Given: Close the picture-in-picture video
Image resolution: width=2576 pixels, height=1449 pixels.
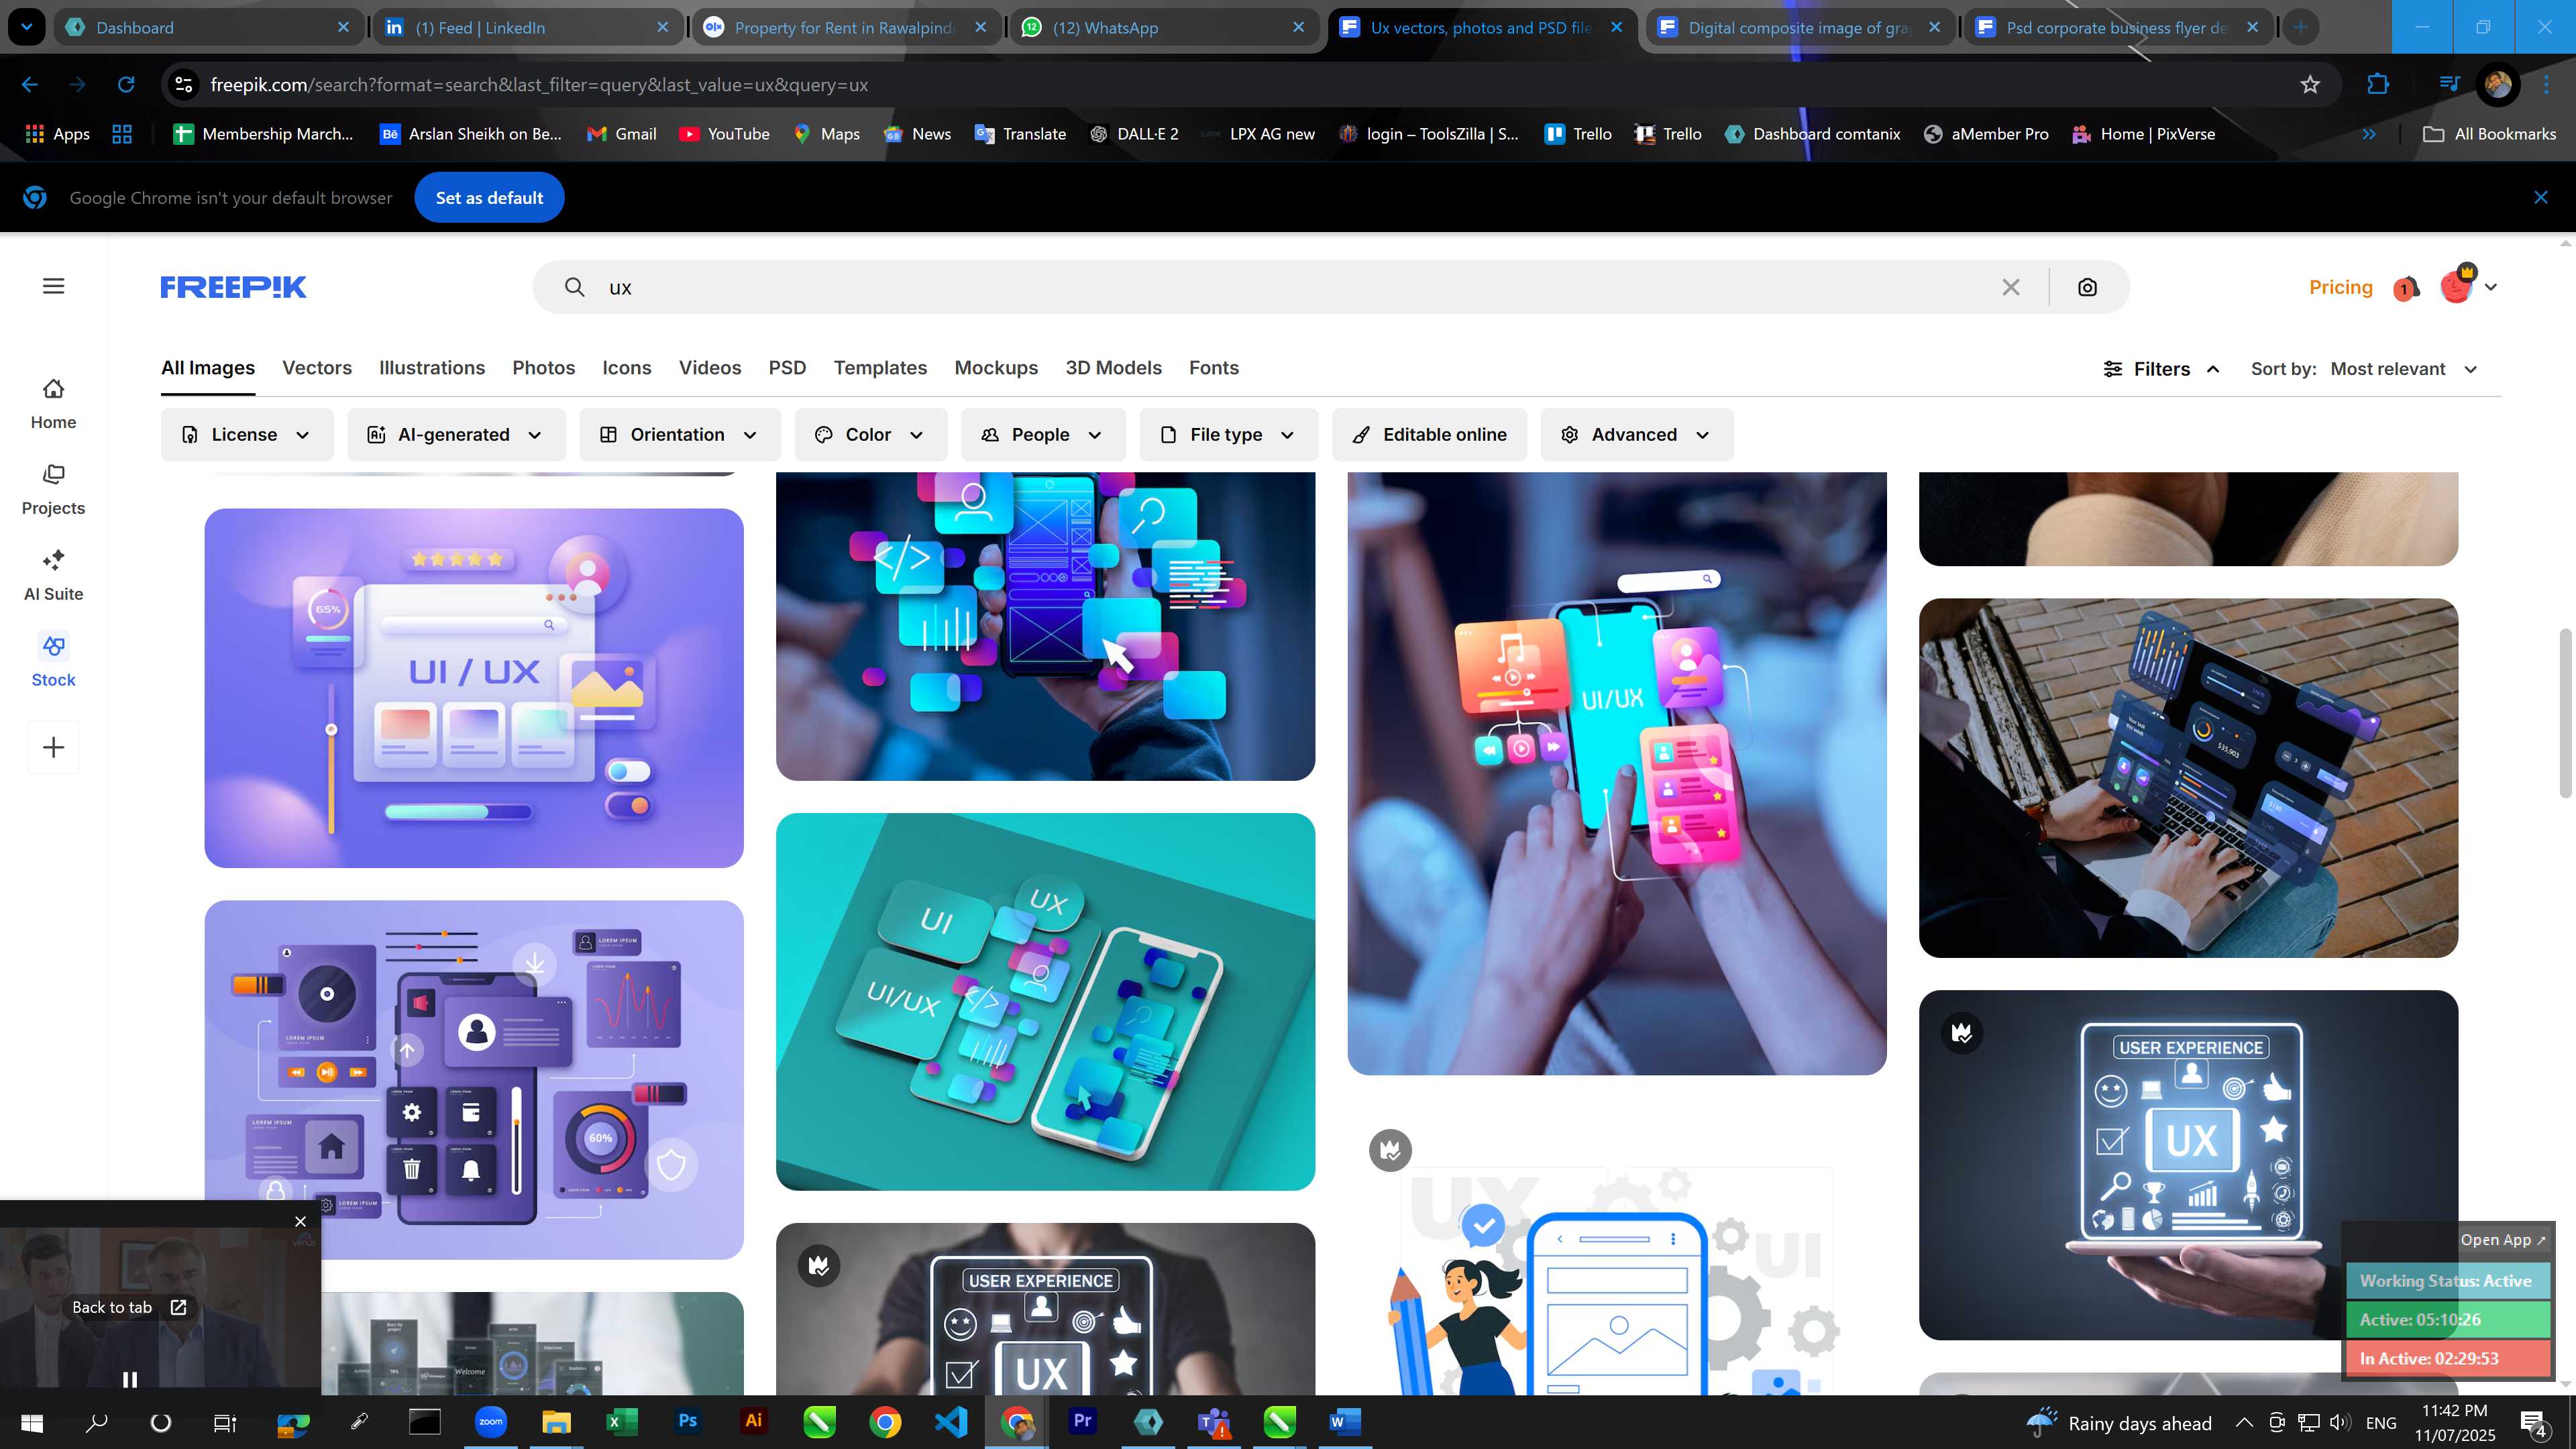Looking at the screenshot, I should click(x=300, y=1221).
